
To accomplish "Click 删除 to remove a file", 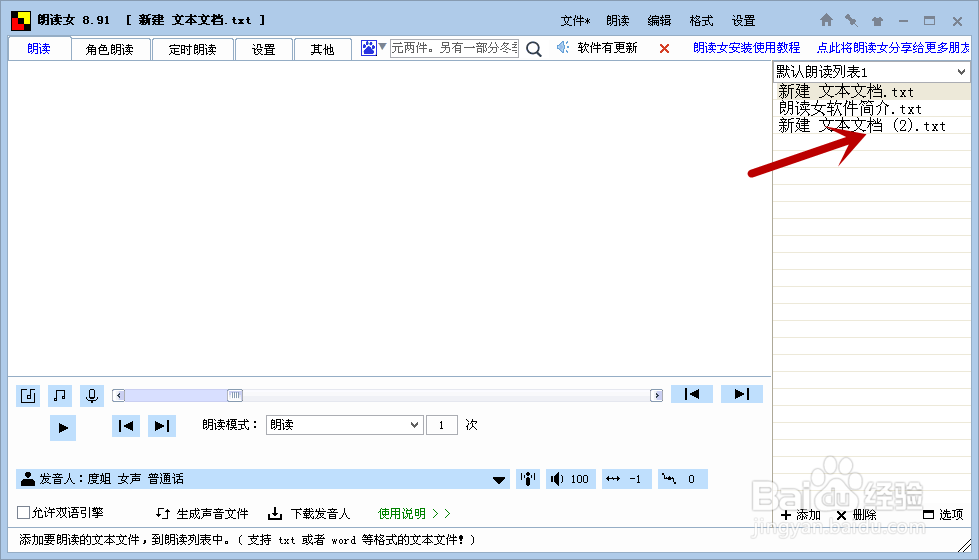I will pos(856,514).
